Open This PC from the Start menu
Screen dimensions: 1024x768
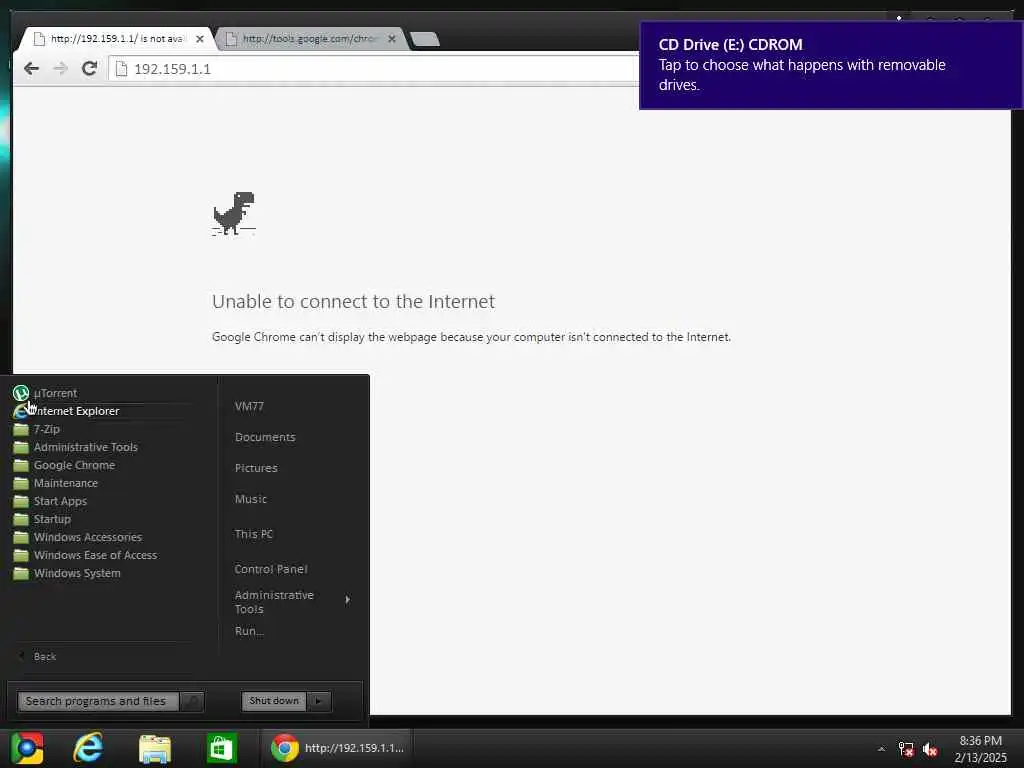253,534
